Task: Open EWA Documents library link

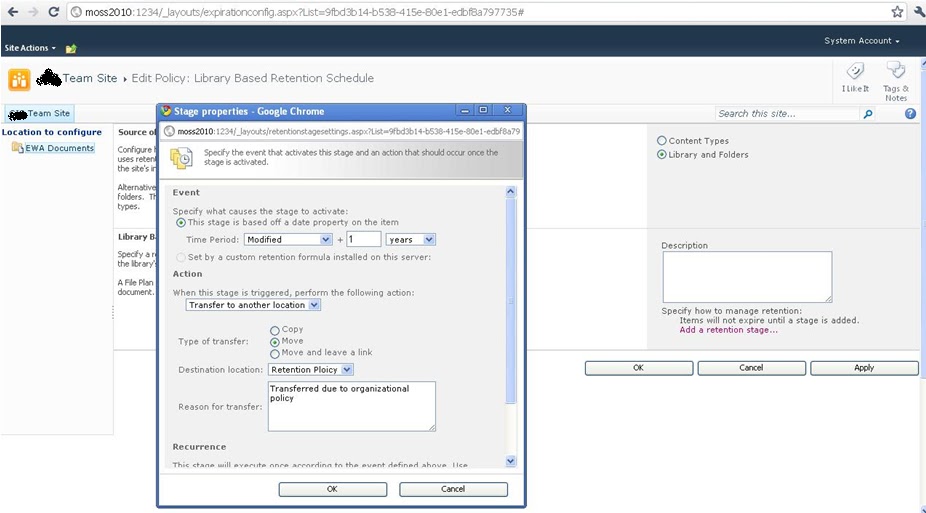Action: [59, 148]
